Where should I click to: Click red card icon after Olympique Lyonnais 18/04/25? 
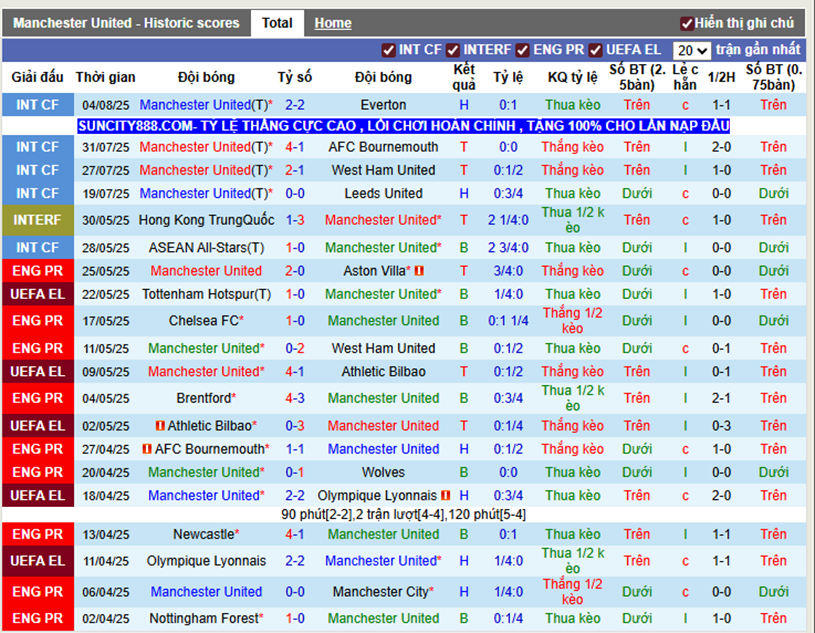pyautogui.click(x=445, y=495)
